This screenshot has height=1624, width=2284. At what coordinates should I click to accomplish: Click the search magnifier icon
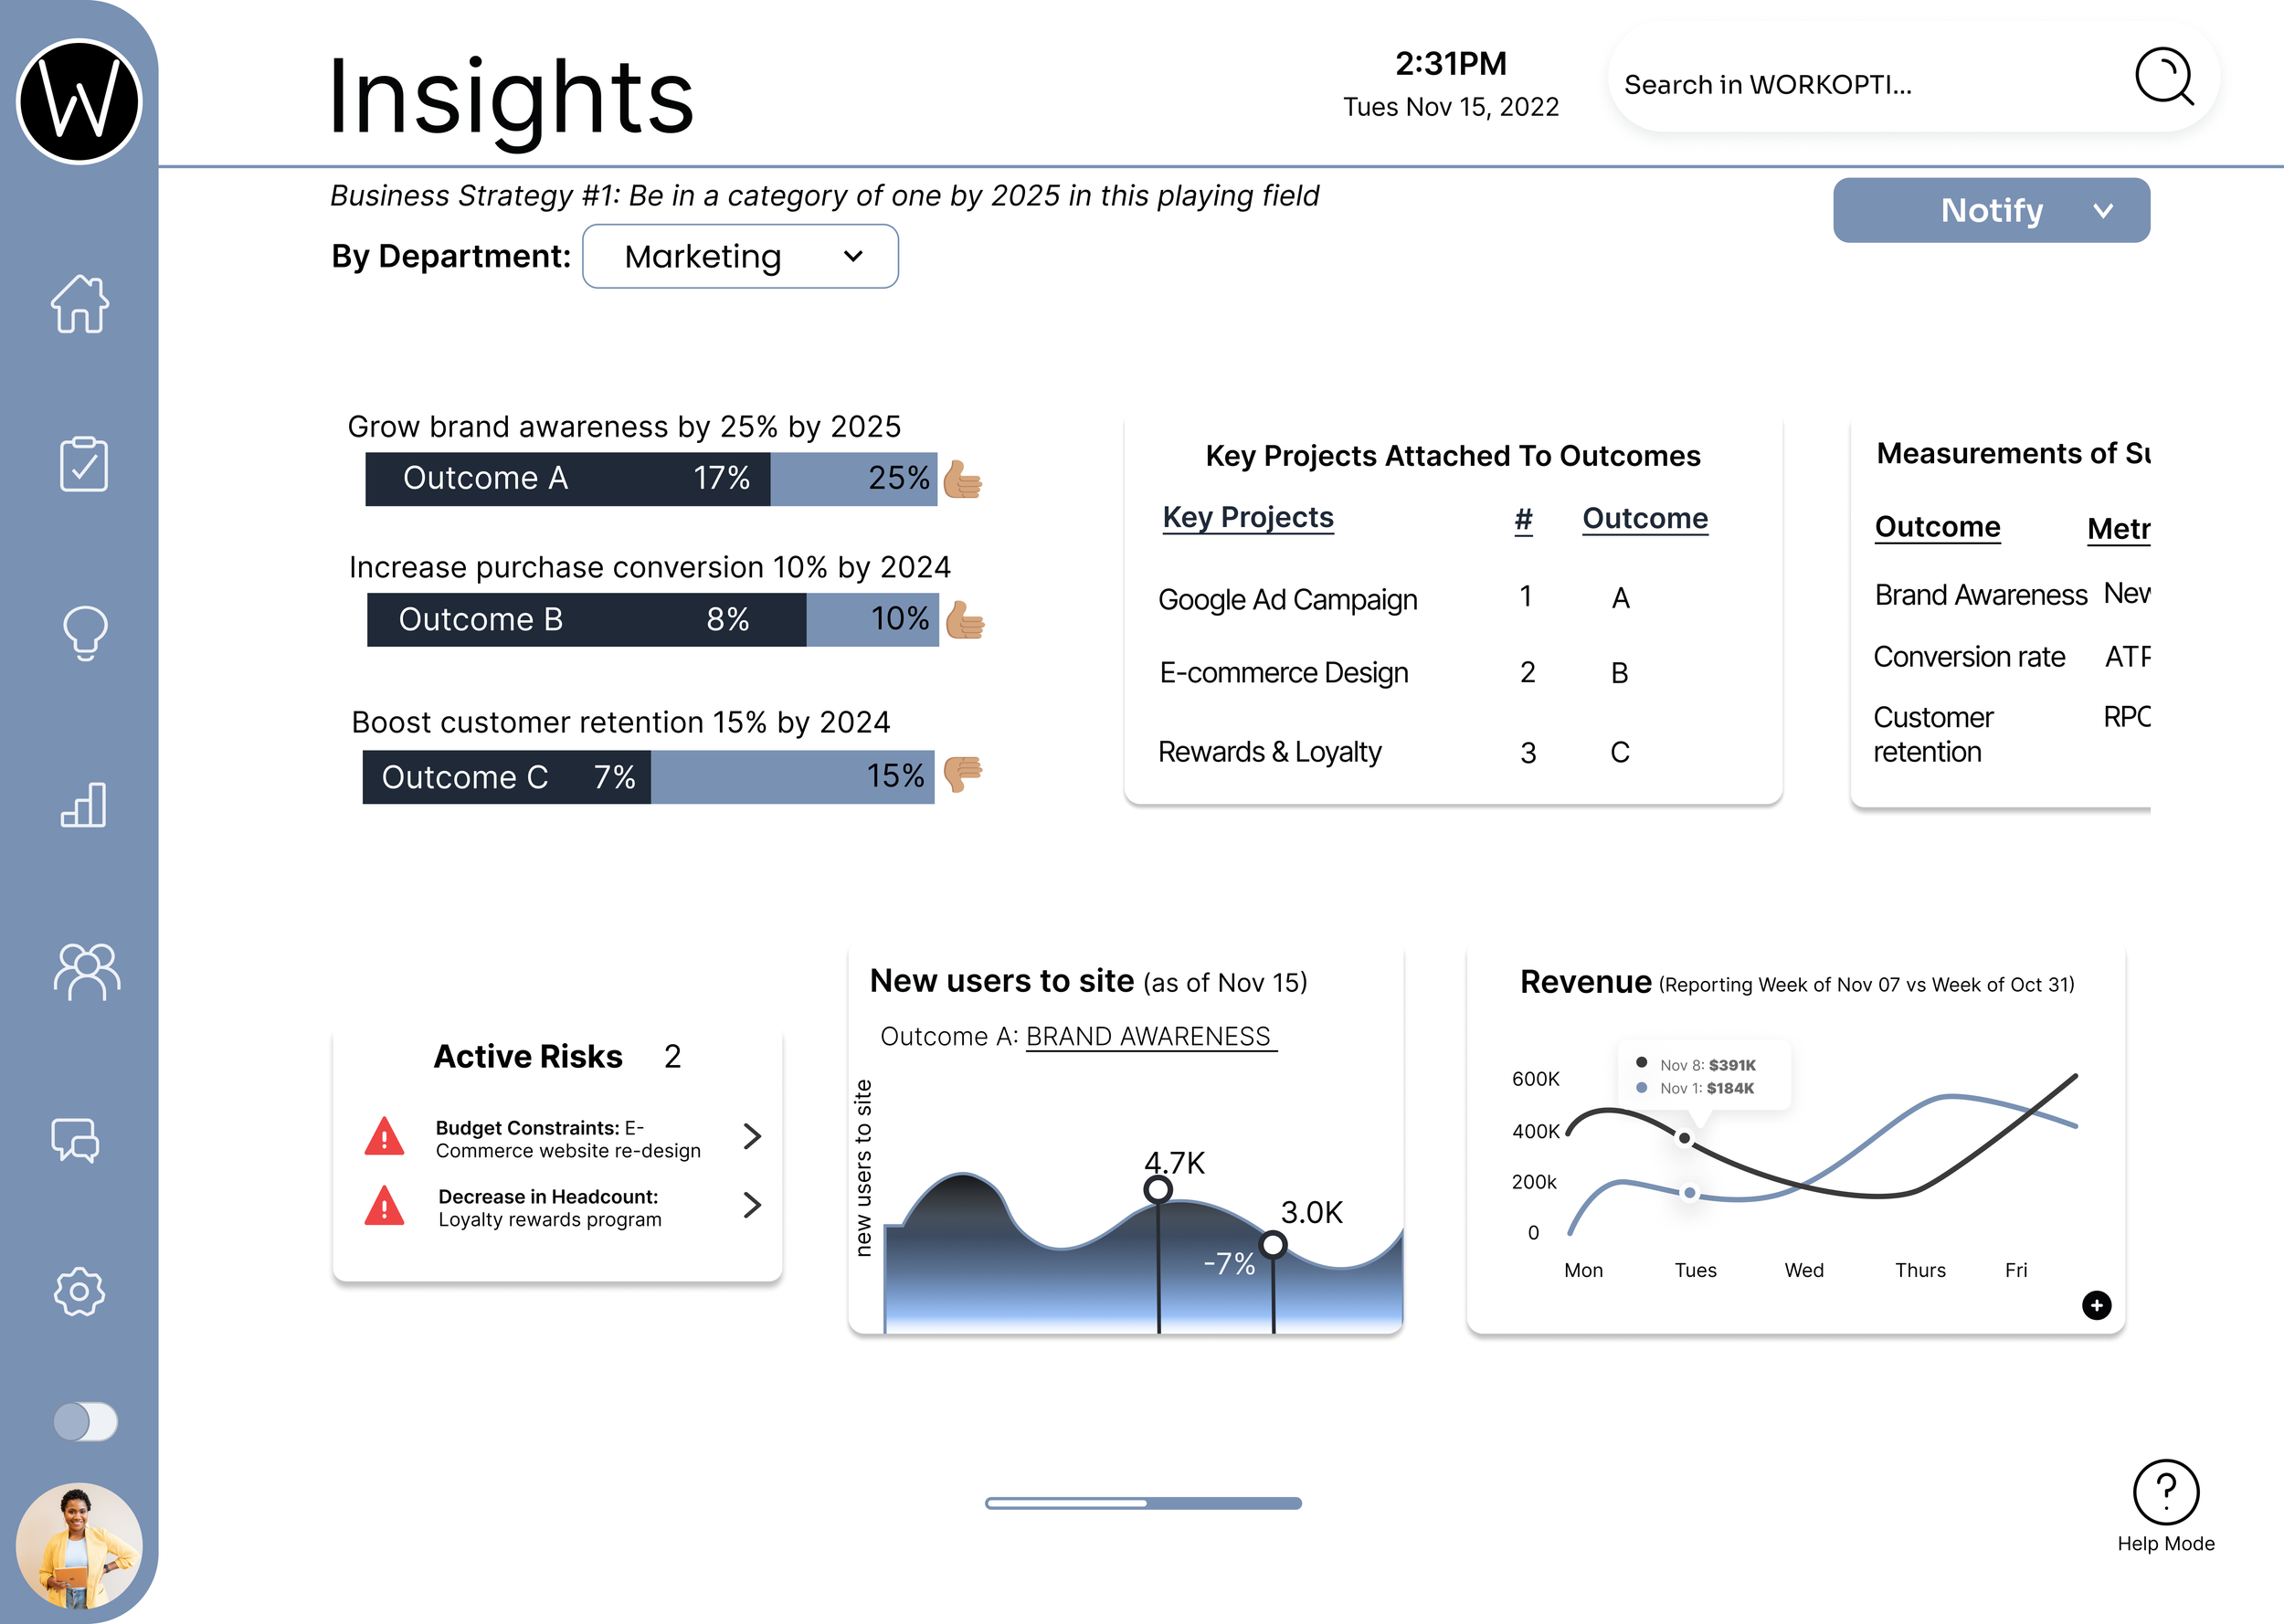[x=2163, y=77]
